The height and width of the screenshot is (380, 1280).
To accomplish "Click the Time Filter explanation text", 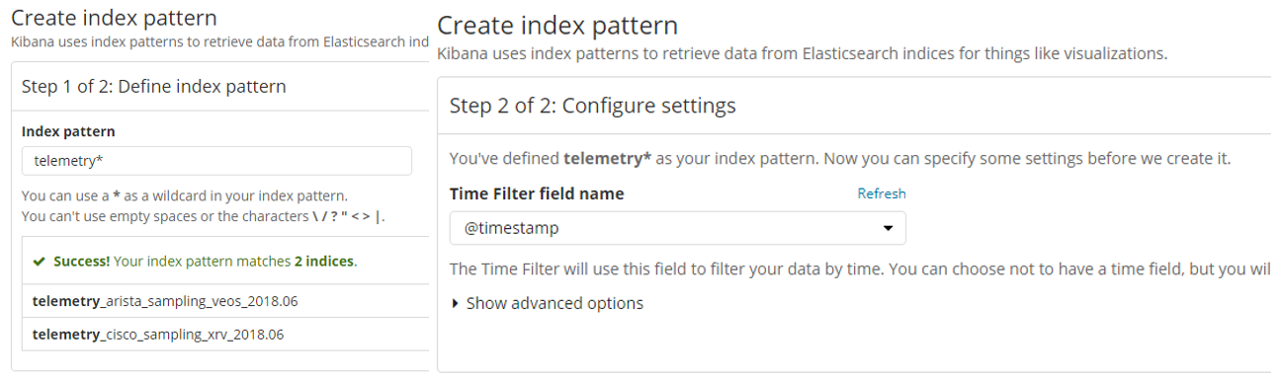I will pos(860,268).
